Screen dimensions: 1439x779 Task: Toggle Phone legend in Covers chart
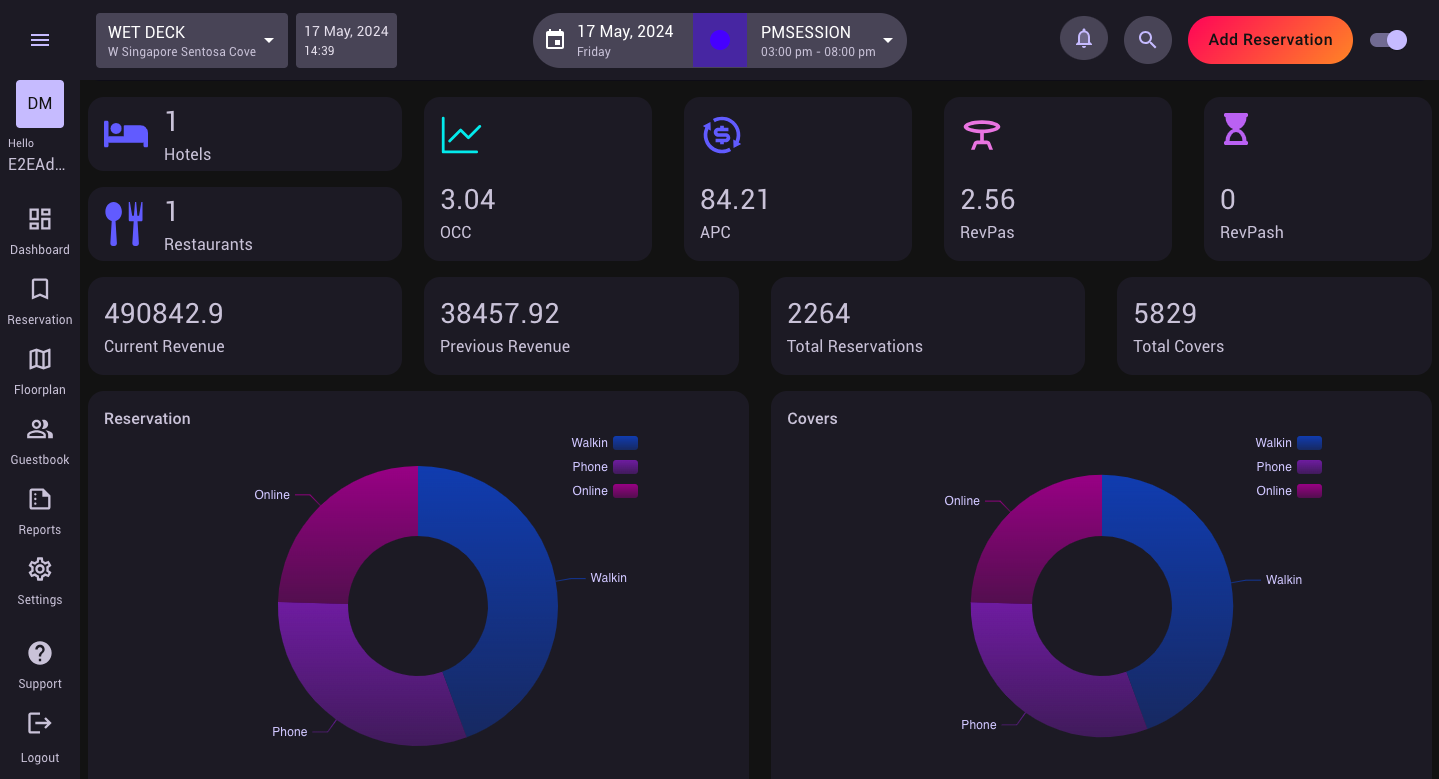pos(1308,467)
